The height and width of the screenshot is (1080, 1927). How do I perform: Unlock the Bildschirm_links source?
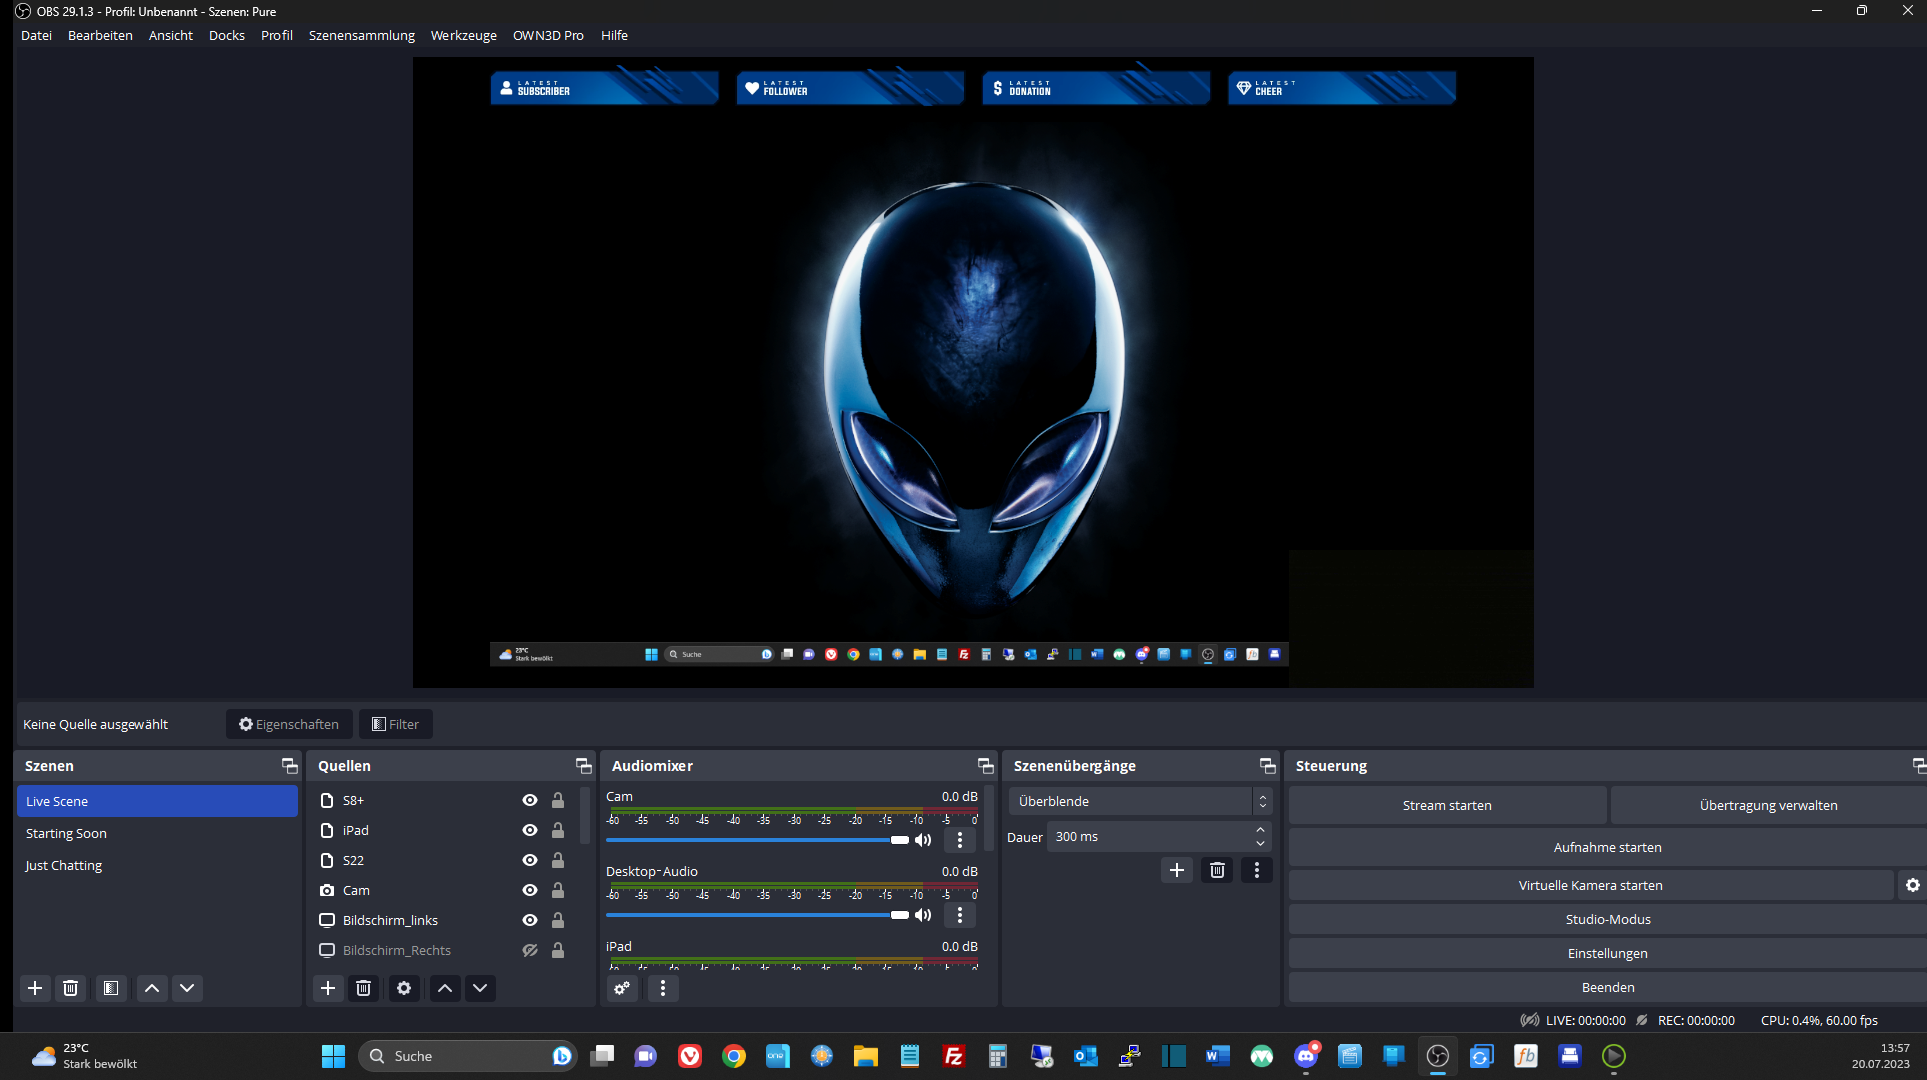558,920
